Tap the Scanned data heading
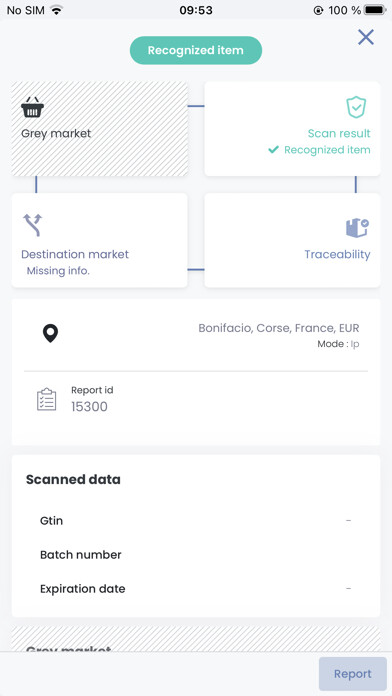 pos(73,479)
